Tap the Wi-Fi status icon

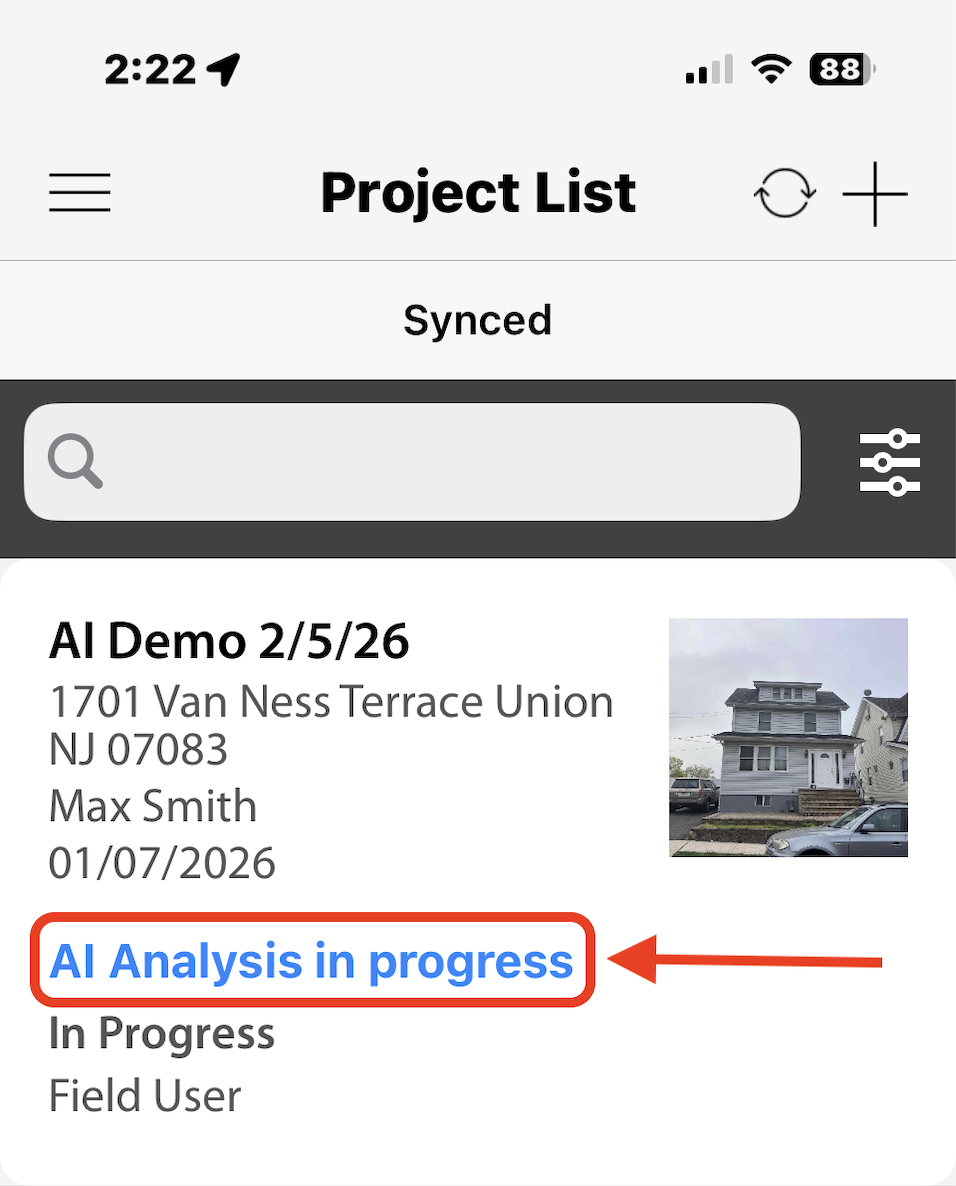point(770,70)
